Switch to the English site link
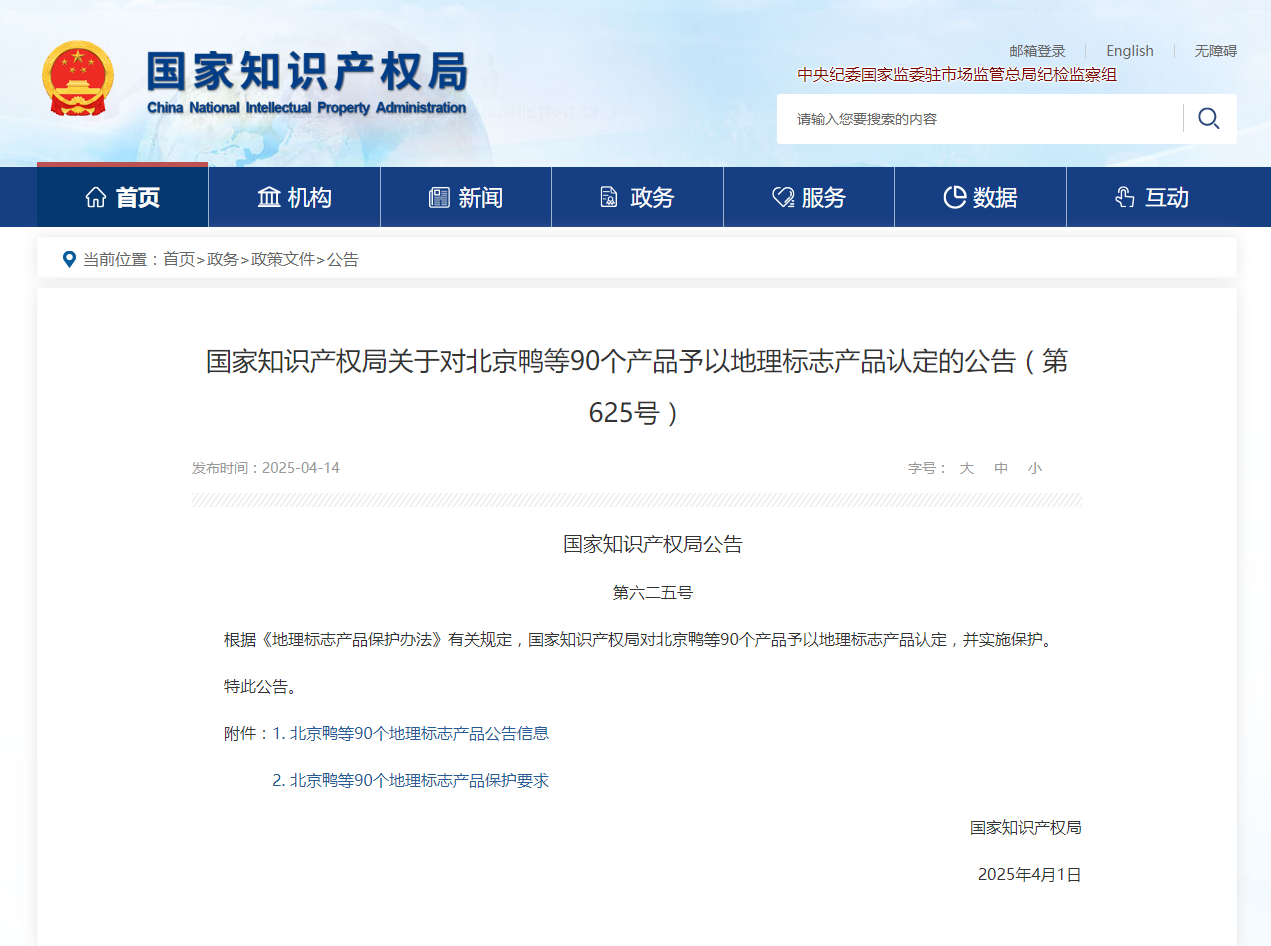Image resolution: width=1271 pixels, height=946 pixels. click(x=1130, y=51)
